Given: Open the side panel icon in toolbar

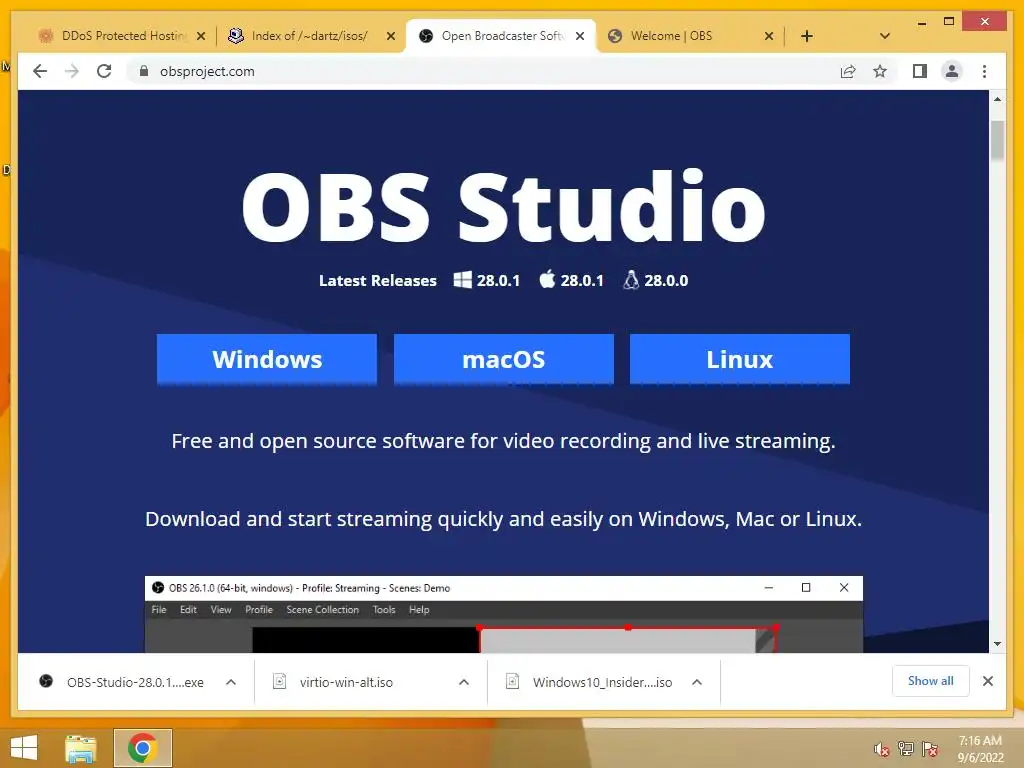Looking at the screenshot, I should pyautogui.click(x=920, y=71).
